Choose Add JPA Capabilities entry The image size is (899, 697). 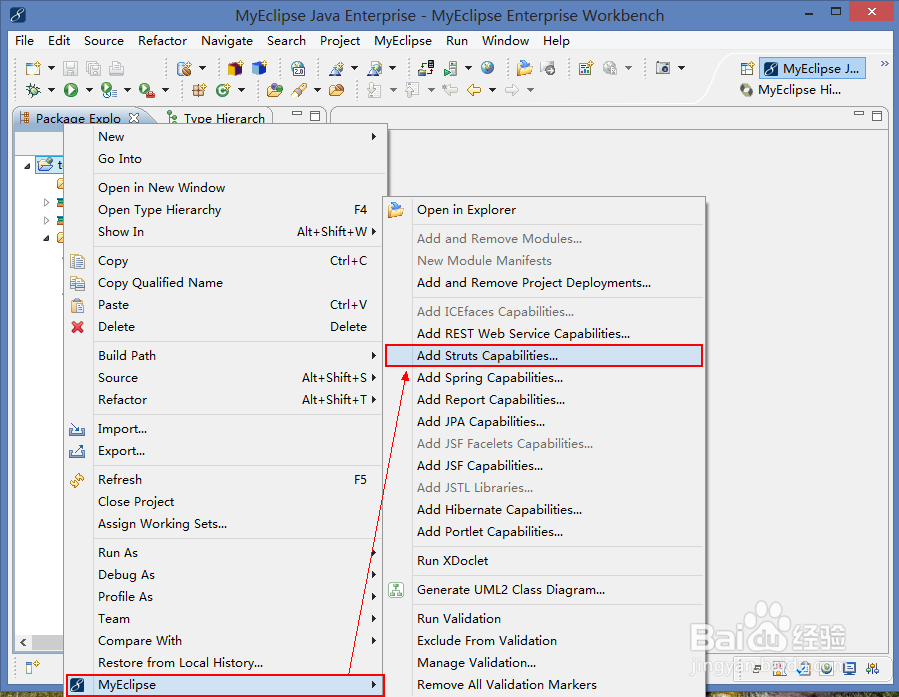pos(544,422)
